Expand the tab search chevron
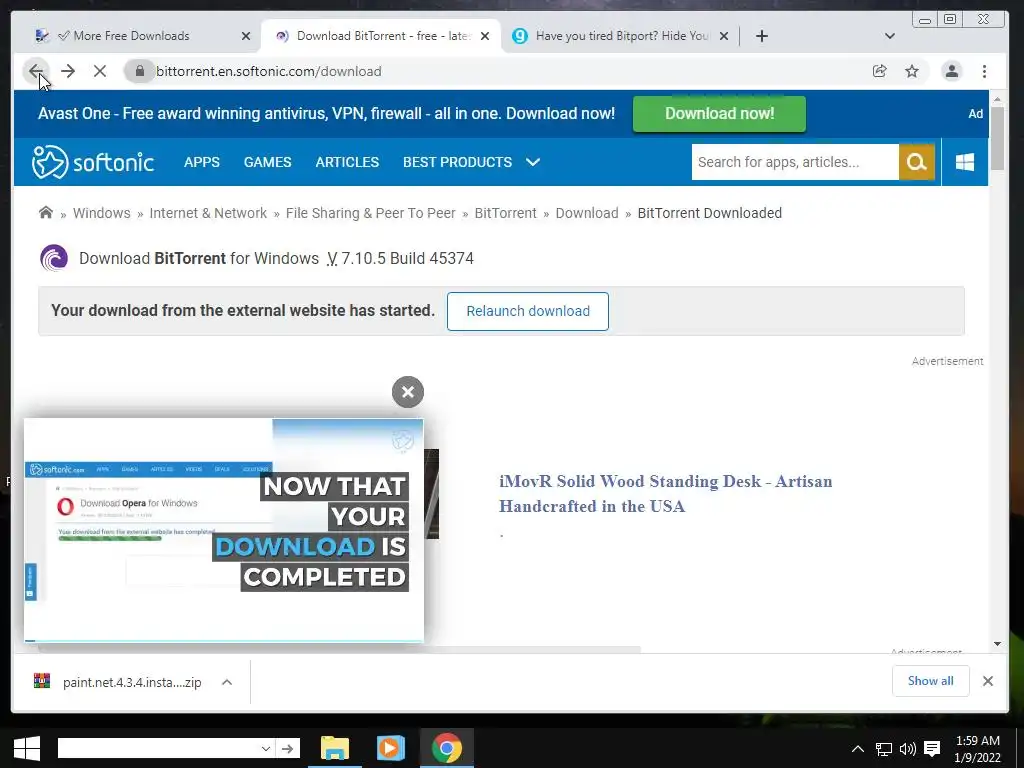This screenshot has height=768, width=1024. [x=889, y=36]
